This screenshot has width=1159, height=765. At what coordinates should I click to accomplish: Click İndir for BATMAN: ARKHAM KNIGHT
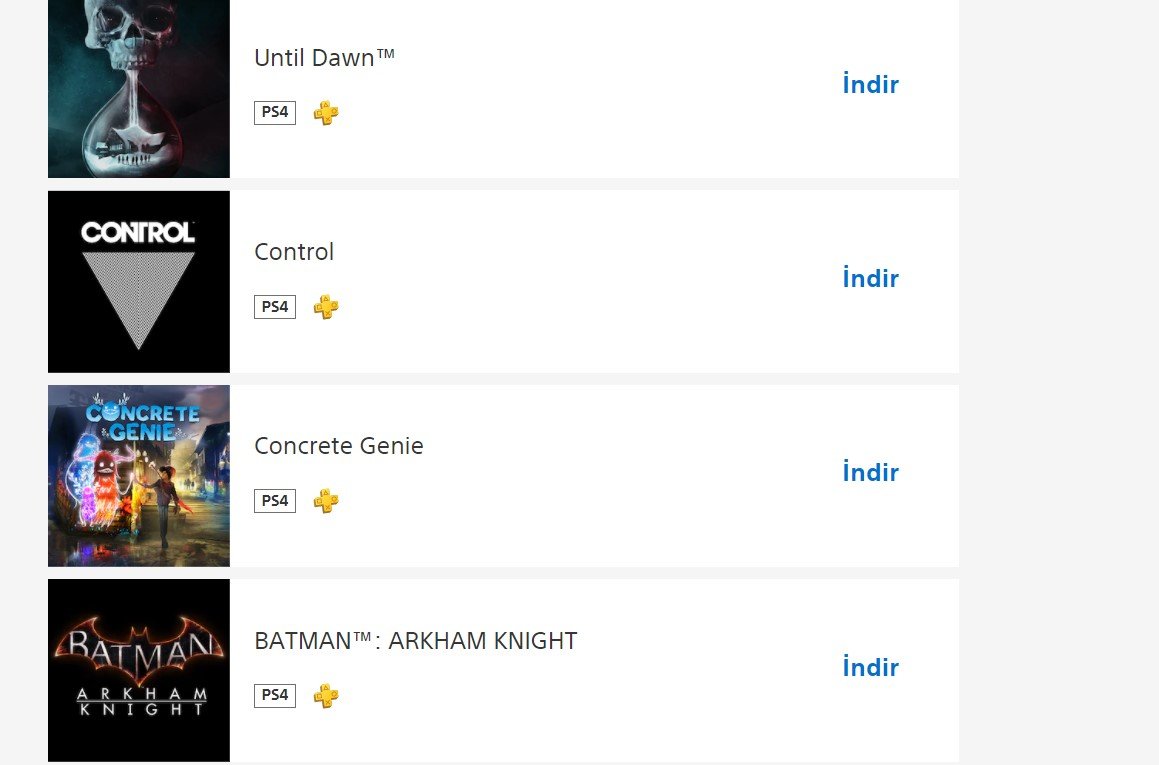(871, 667)
